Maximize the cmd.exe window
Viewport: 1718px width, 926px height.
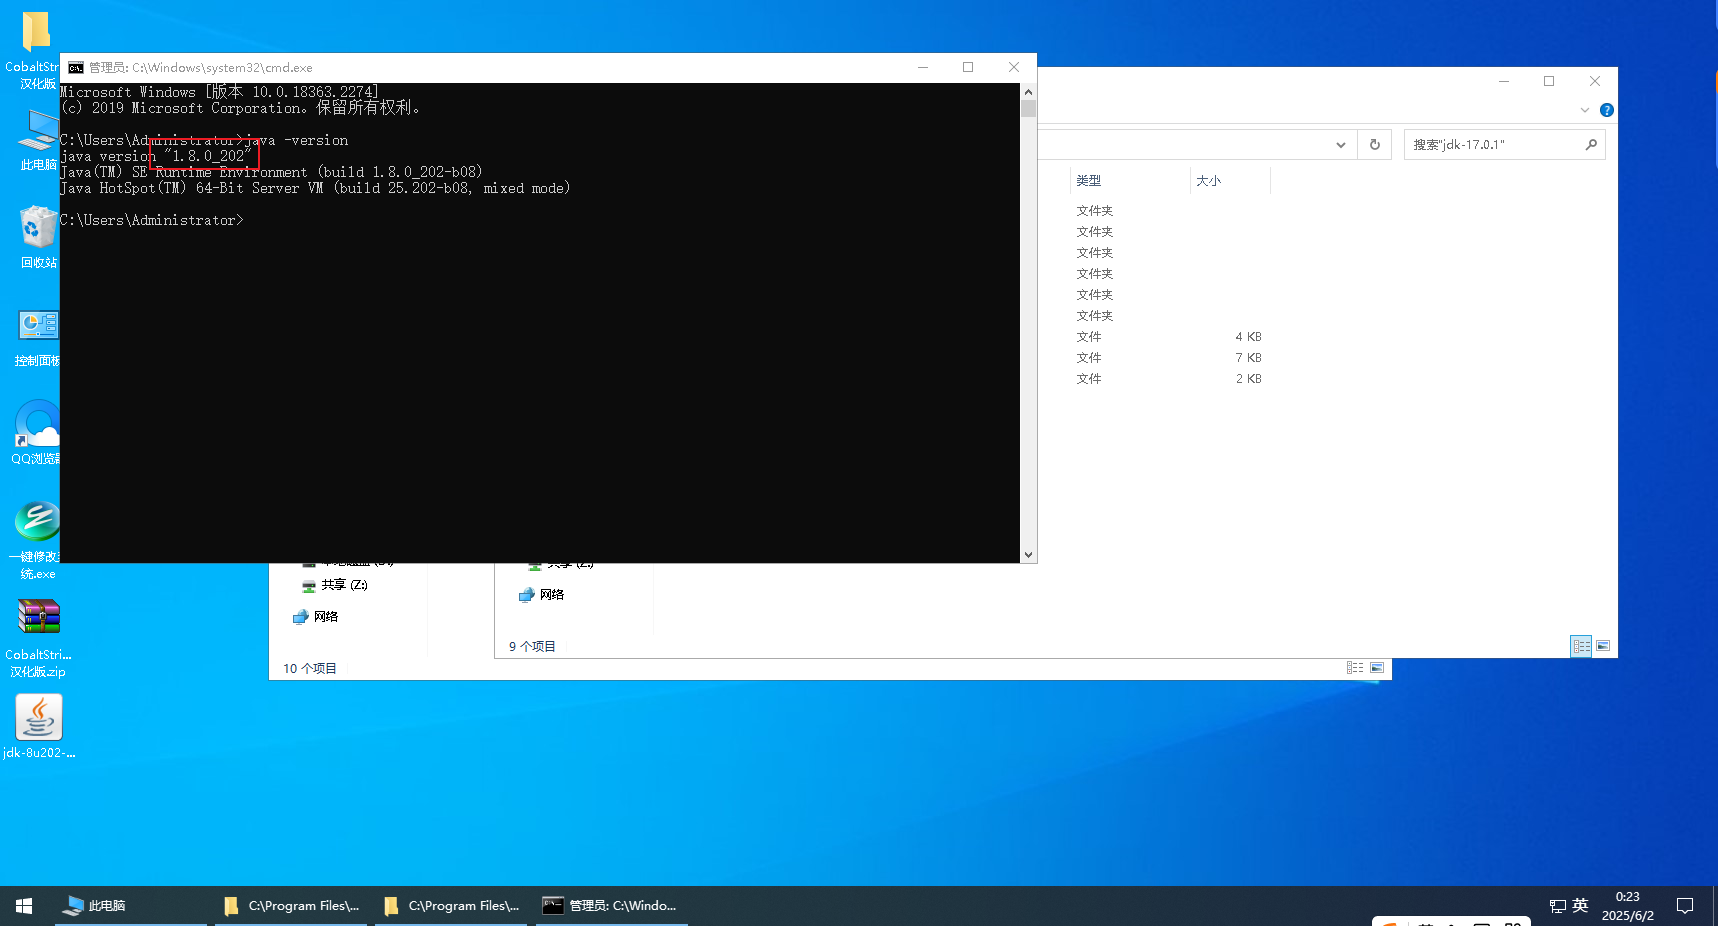[968, 68]
